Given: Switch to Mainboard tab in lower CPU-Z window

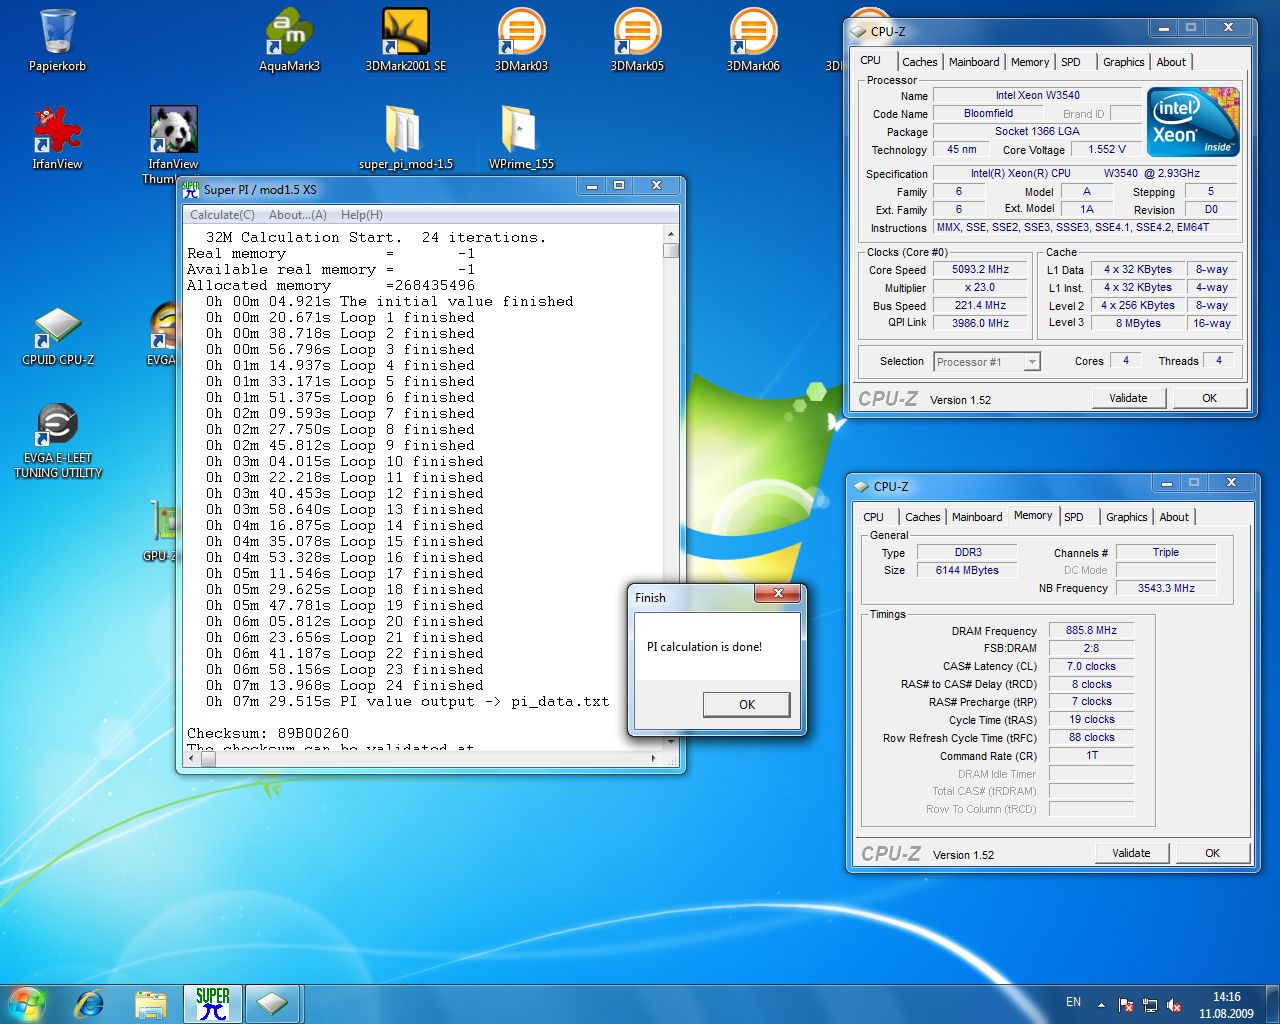Looking at the screenshot, I should click(x=977, y=517).
